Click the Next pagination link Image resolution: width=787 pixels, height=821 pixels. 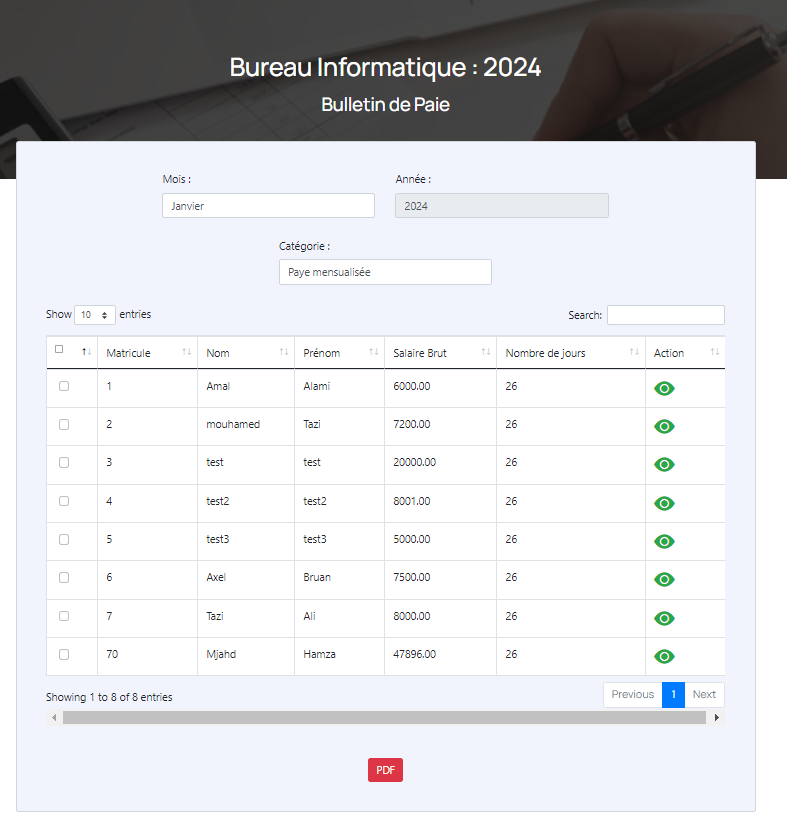tap(704, 695)
